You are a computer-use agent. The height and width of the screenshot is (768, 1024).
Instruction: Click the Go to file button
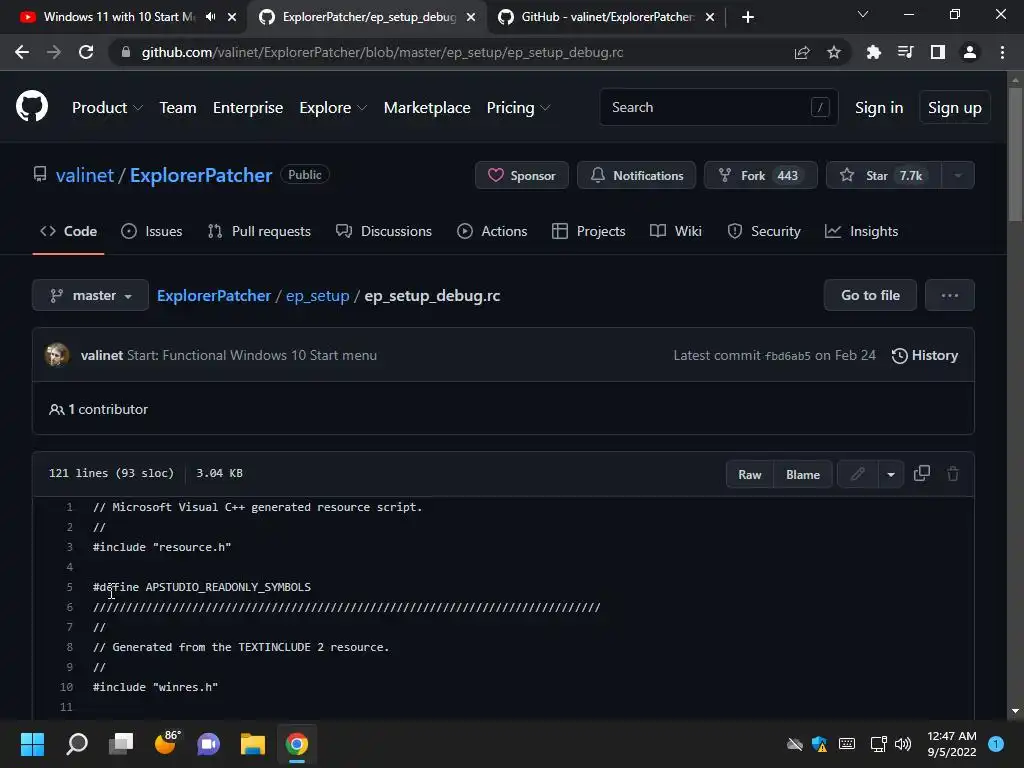(x=870, y=295)
